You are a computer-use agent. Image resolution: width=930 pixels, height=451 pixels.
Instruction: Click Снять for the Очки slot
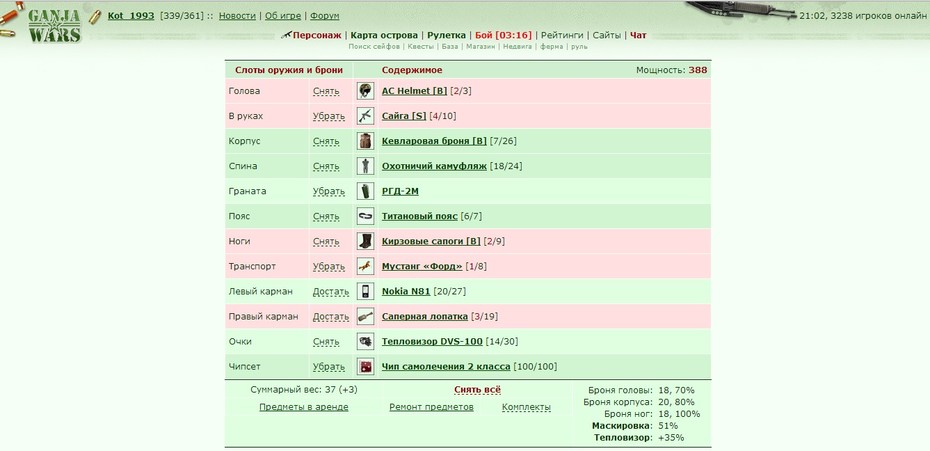click(x=326, y=342)
